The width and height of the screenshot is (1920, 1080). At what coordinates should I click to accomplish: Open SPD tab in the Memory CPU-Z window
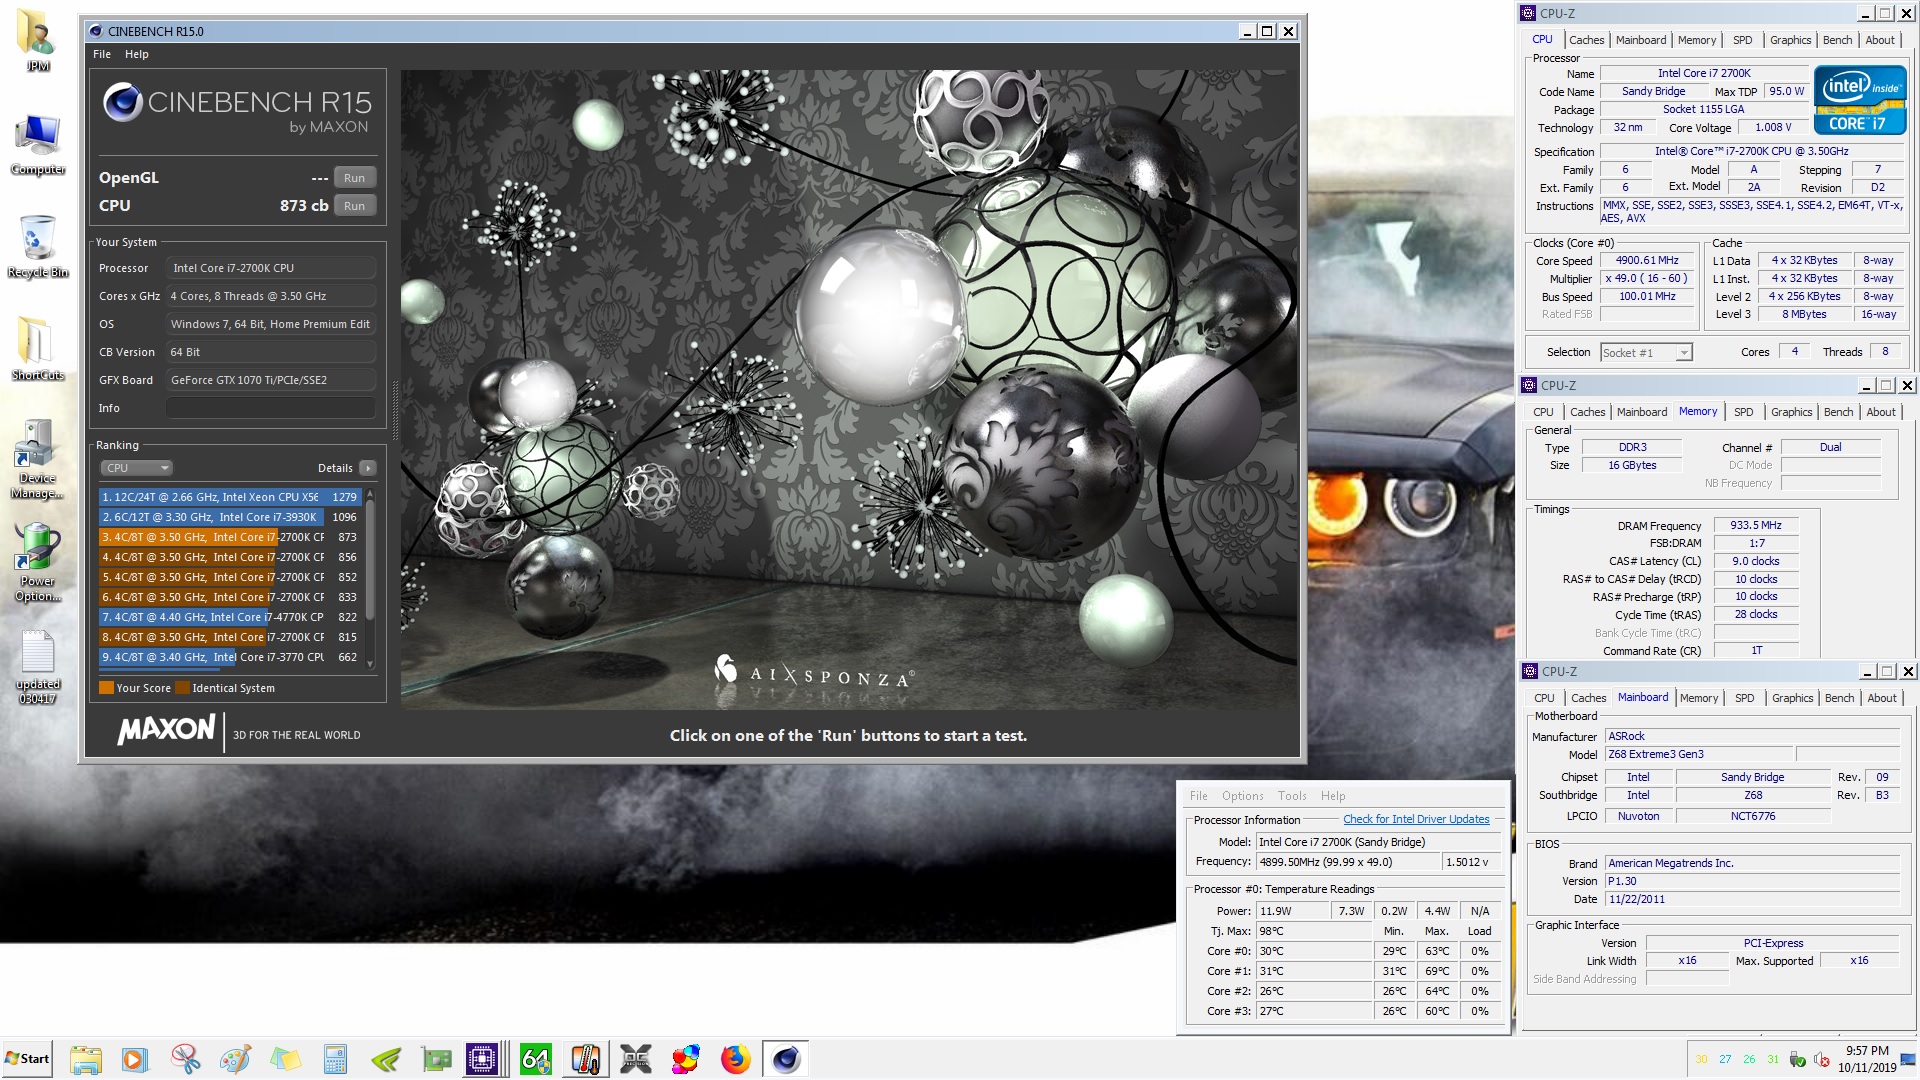tap(1743, 412)
